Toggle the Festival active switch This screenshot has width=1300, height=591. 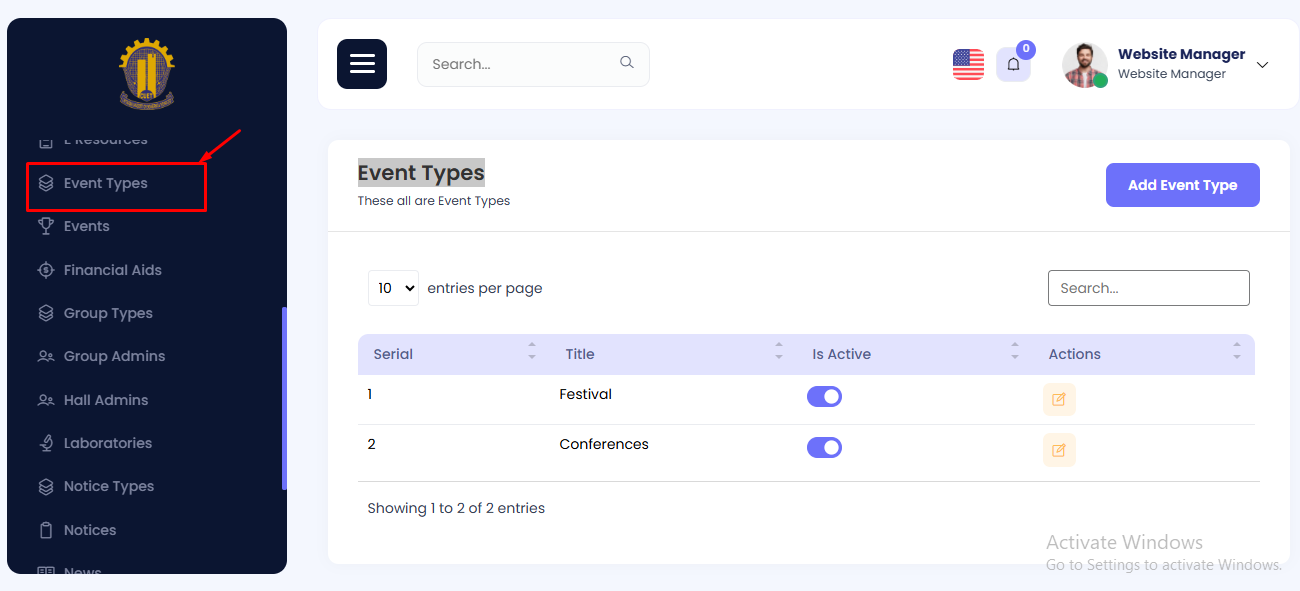(824, 397)
